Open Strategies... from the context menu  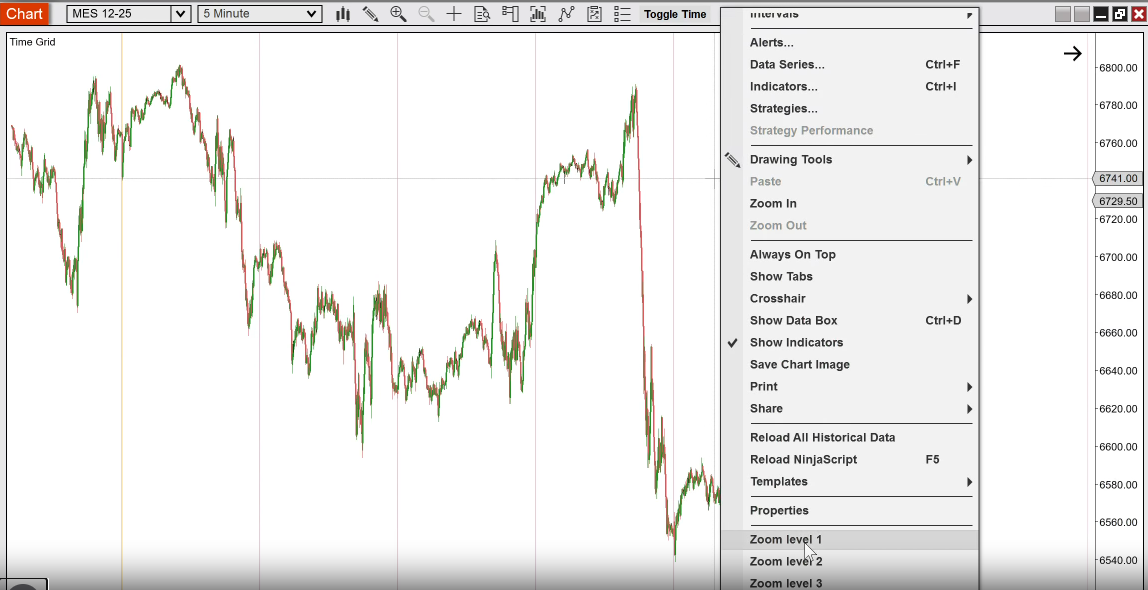pyautogui.click(x=849, y=108)
